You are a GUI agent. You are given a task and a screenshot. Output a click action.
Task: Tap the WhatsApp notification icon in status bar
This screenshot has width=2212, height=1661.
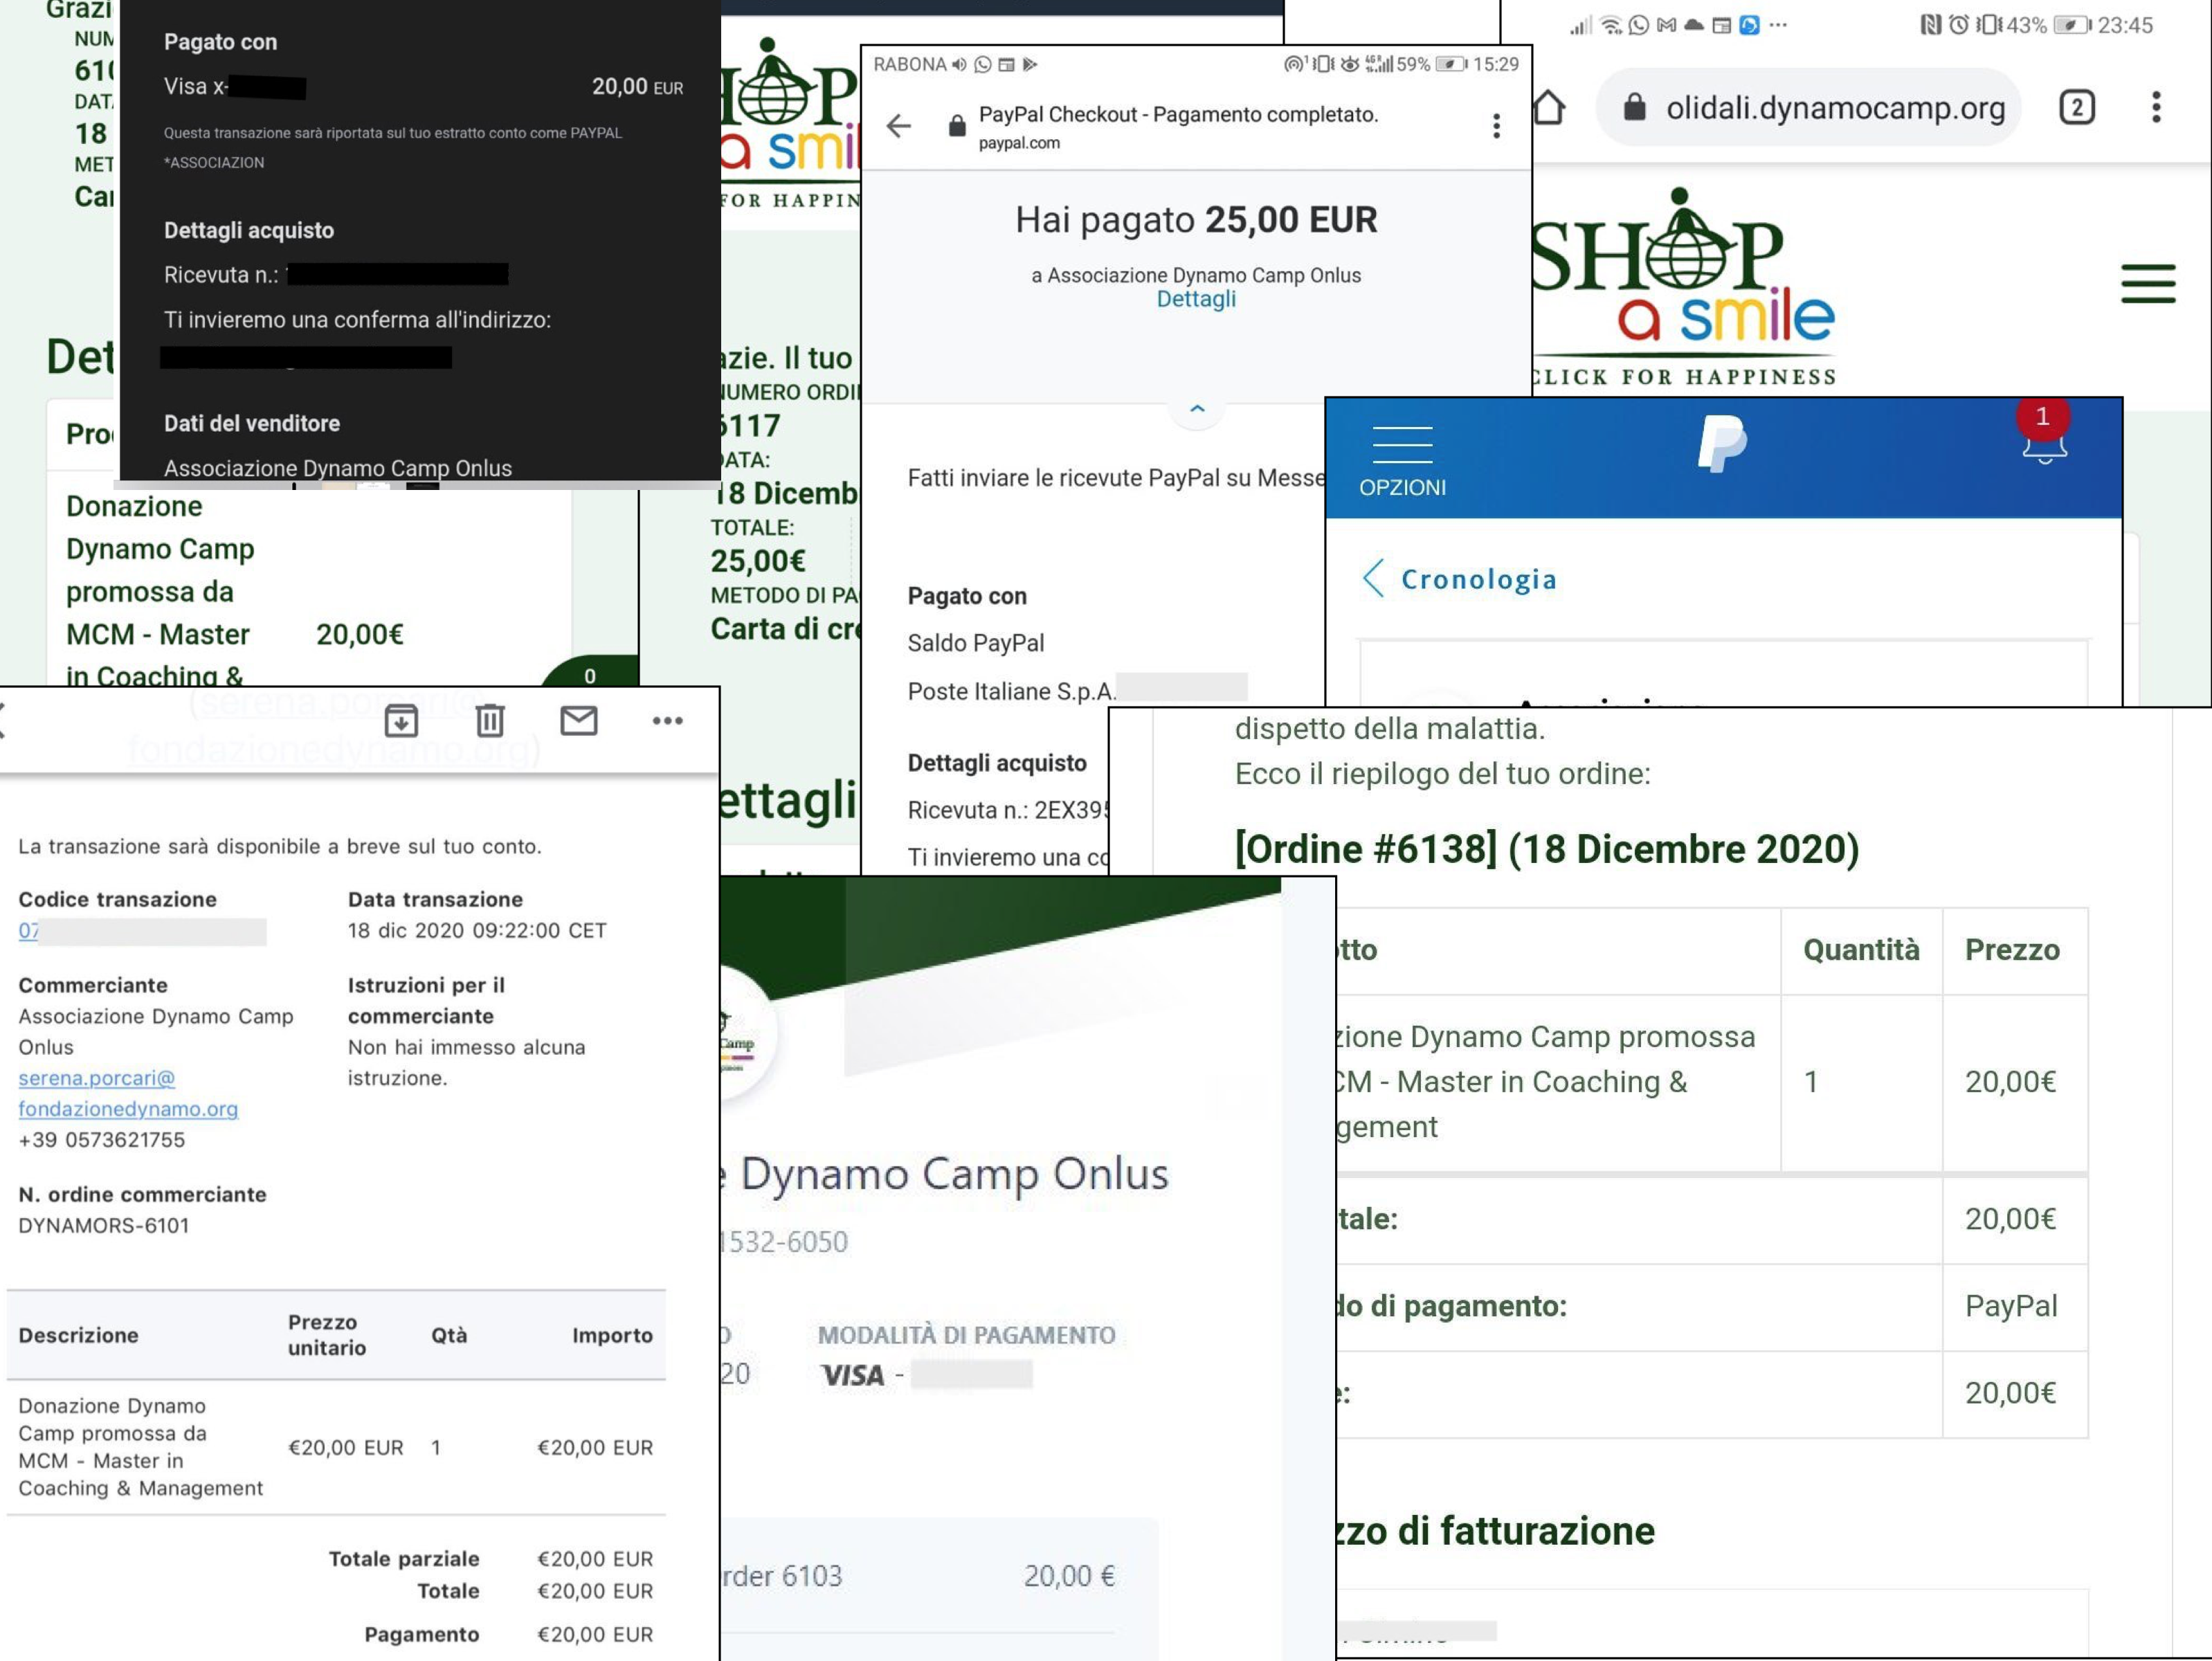coord(1638,25)
